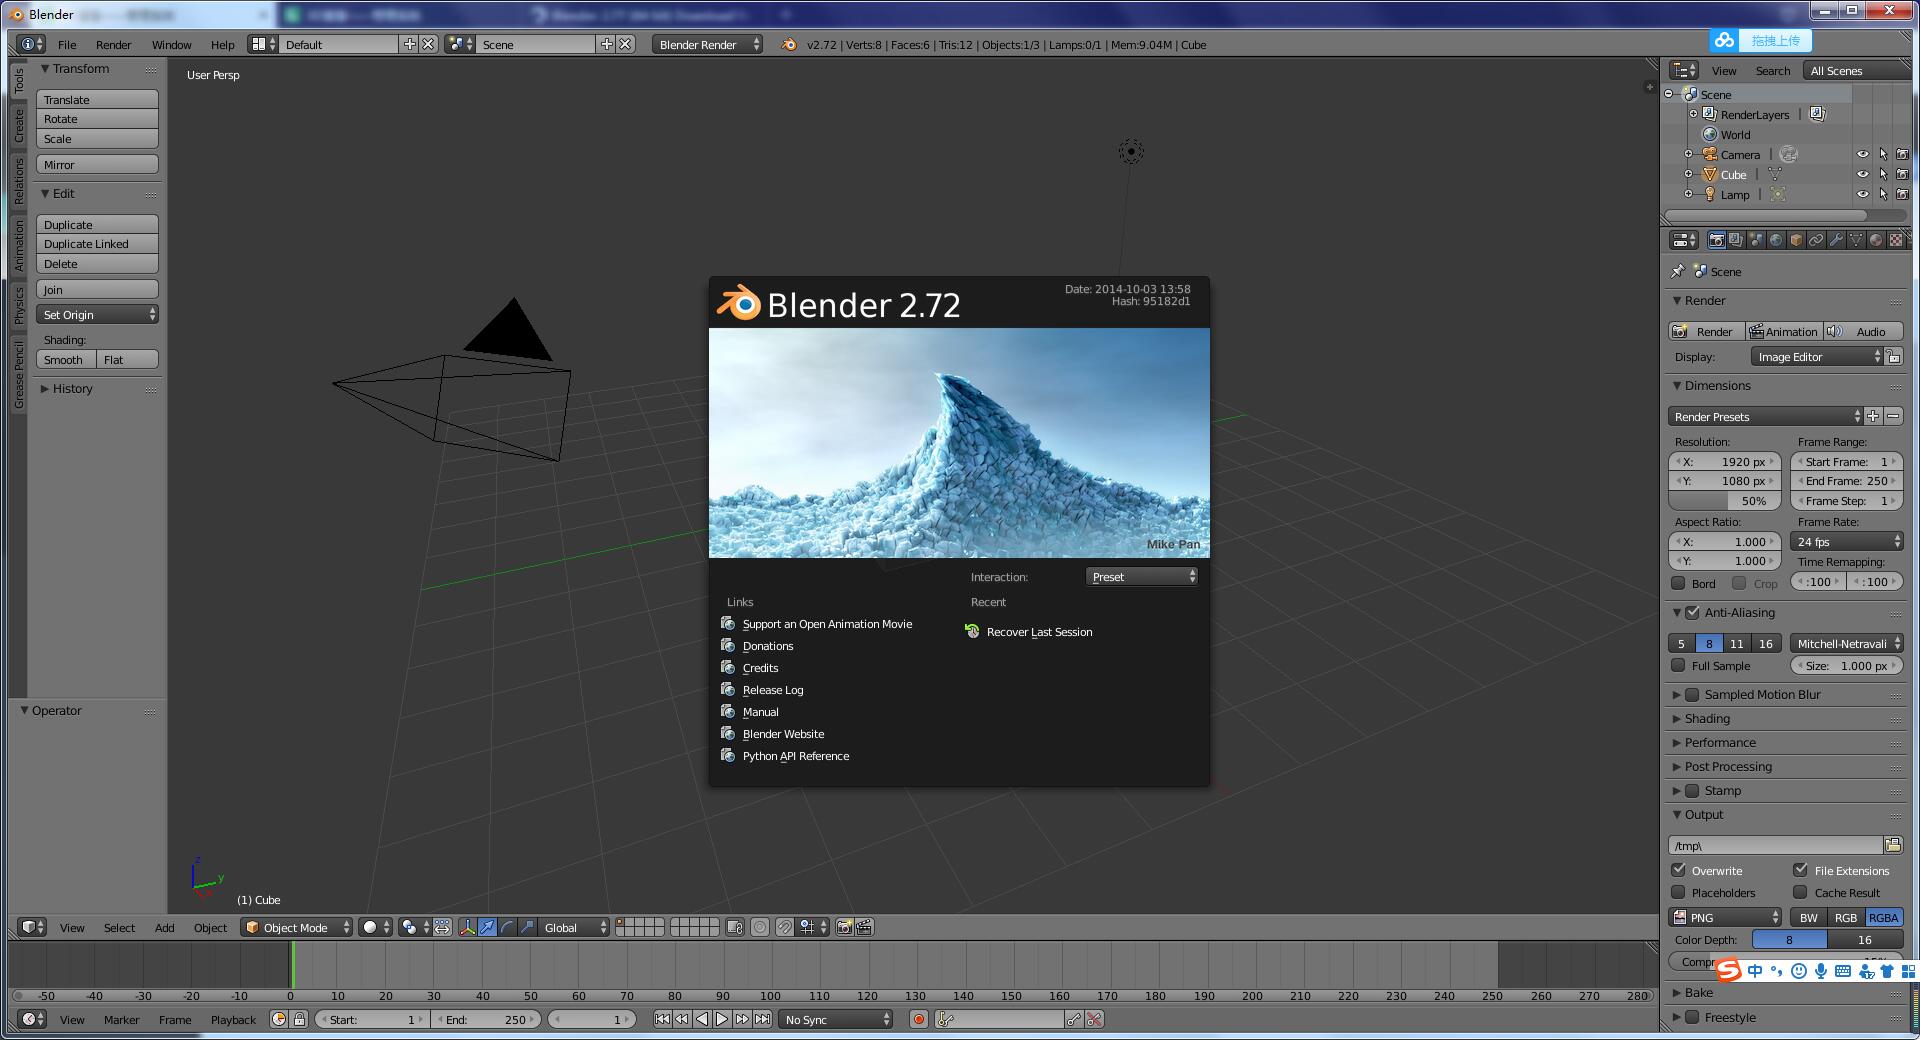Open the Object Constraints tab (chain link icon)
1920x1040 pixels.
click(1816, 240)
